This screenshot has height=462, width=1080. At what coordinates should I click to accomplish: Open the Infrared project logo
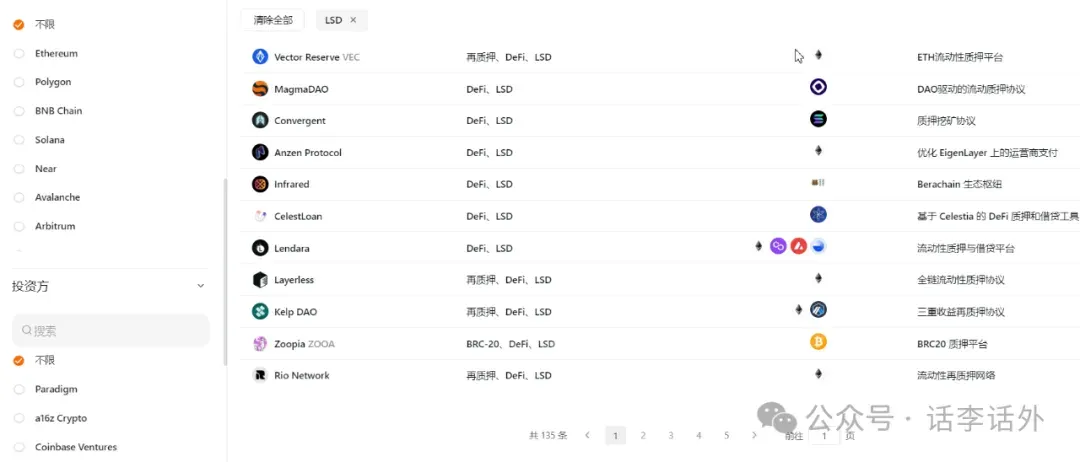point(260,184)
